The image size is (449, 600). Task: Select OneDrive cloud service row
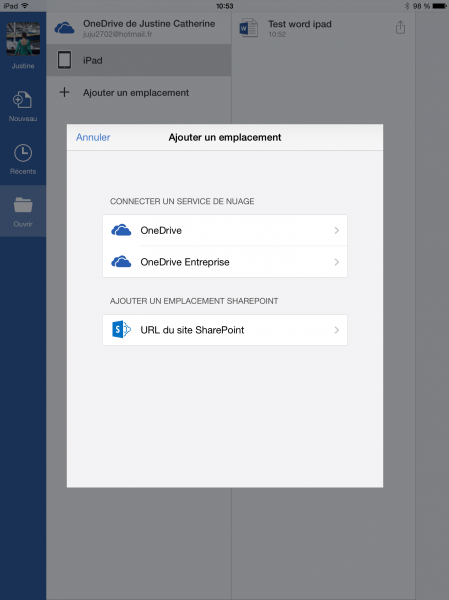coord(225,230)
